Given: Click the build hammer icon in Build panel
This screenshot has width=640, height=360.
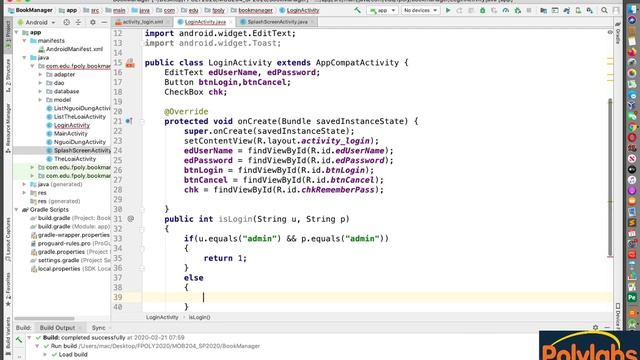Looking at the screenshot, I should pyautogui.click(x=19, y=339).
